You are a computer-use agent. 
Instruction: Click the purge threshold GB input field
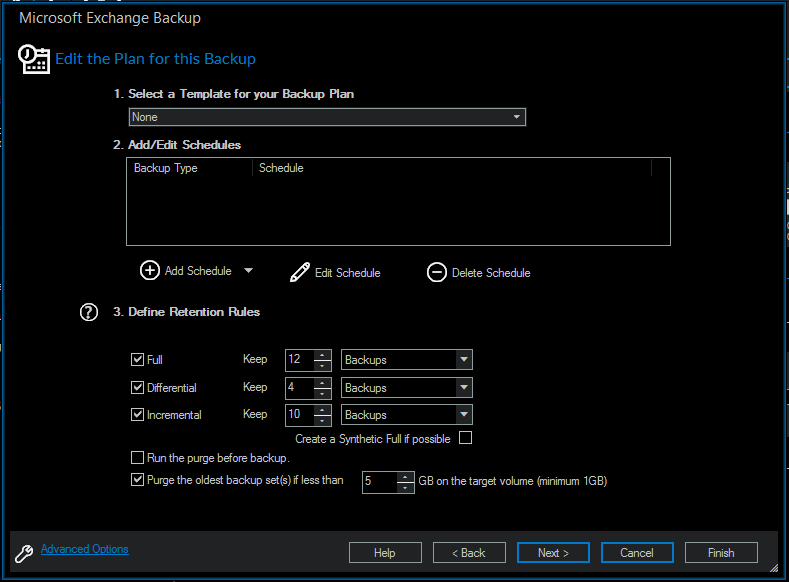pos(379,482)
